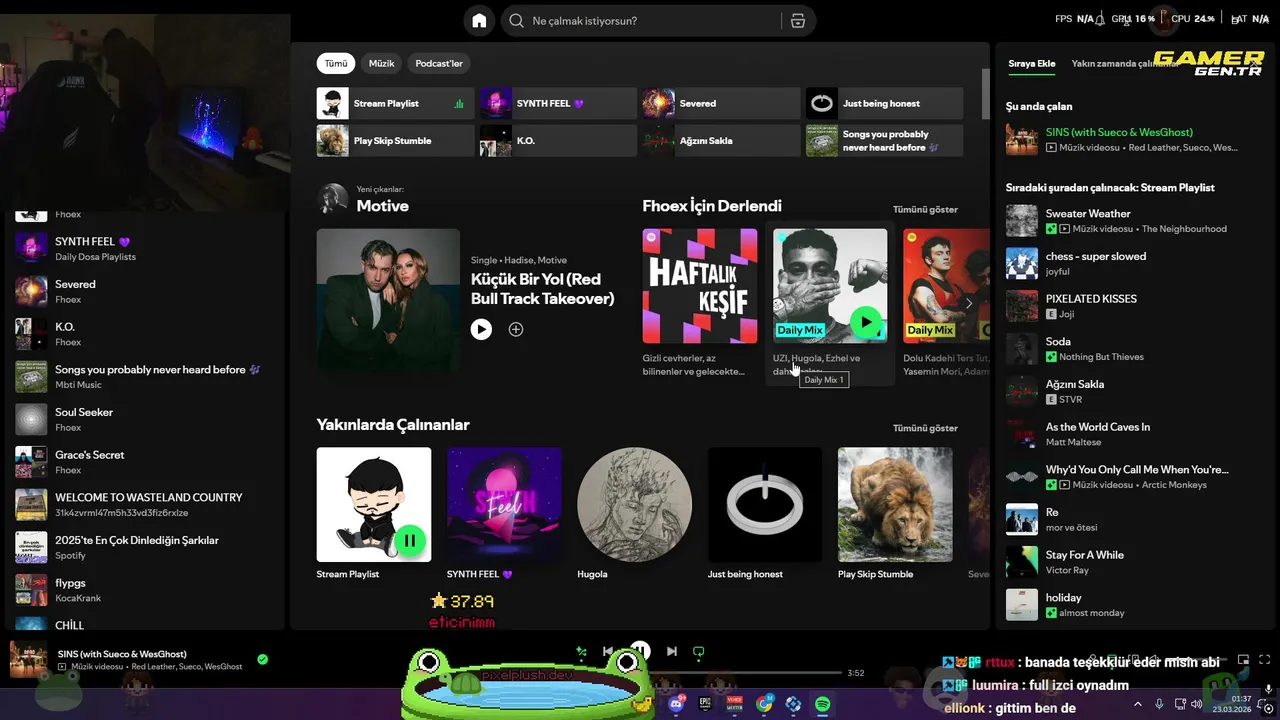Open SYNTH FEEL shortcut tile

pos(558,103)
